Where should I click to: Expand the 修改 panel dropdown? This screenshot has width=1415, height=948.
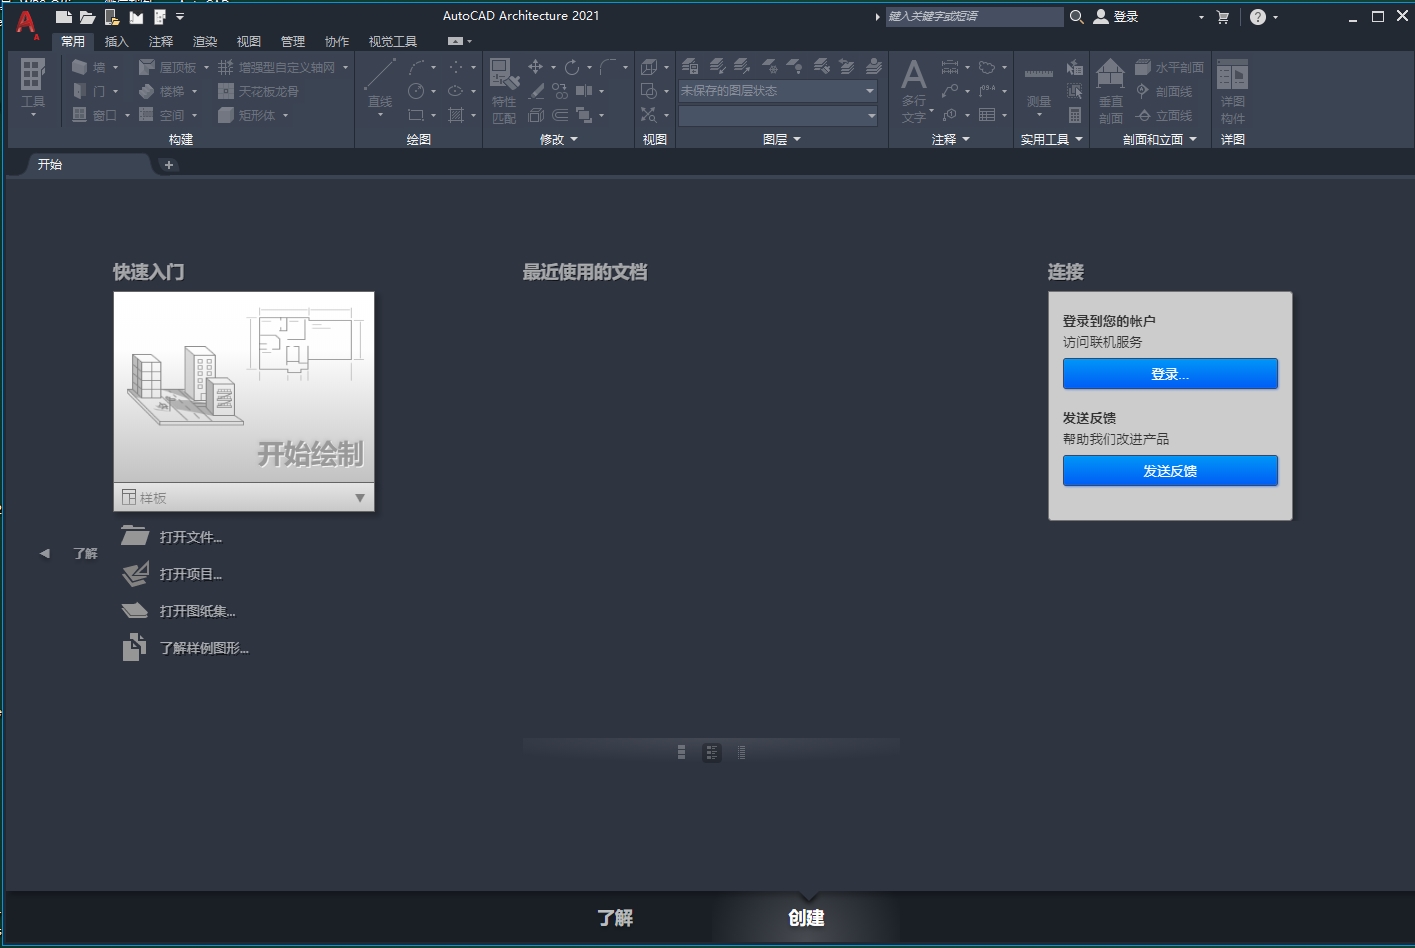click(575, 140)
